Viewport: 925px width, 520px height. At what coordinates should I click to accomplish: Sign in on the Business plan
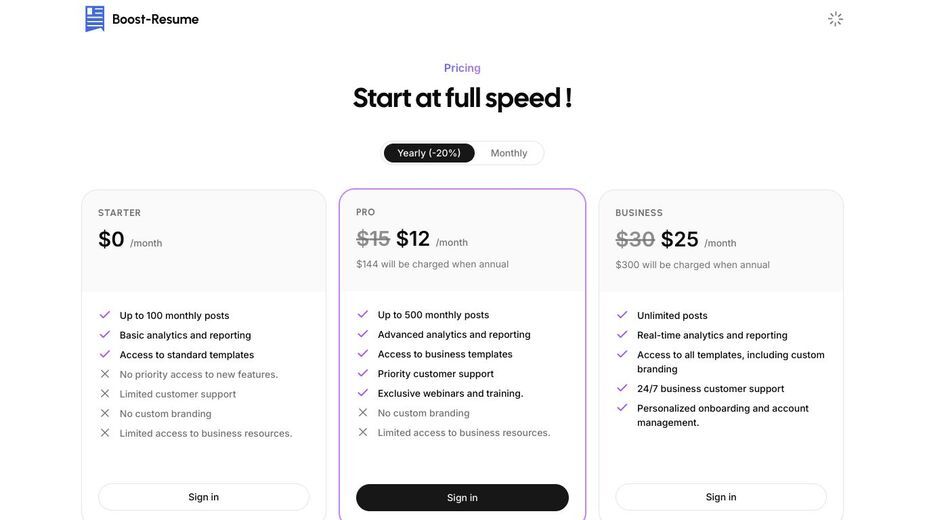pyautogui.click(x=721, y=497)
